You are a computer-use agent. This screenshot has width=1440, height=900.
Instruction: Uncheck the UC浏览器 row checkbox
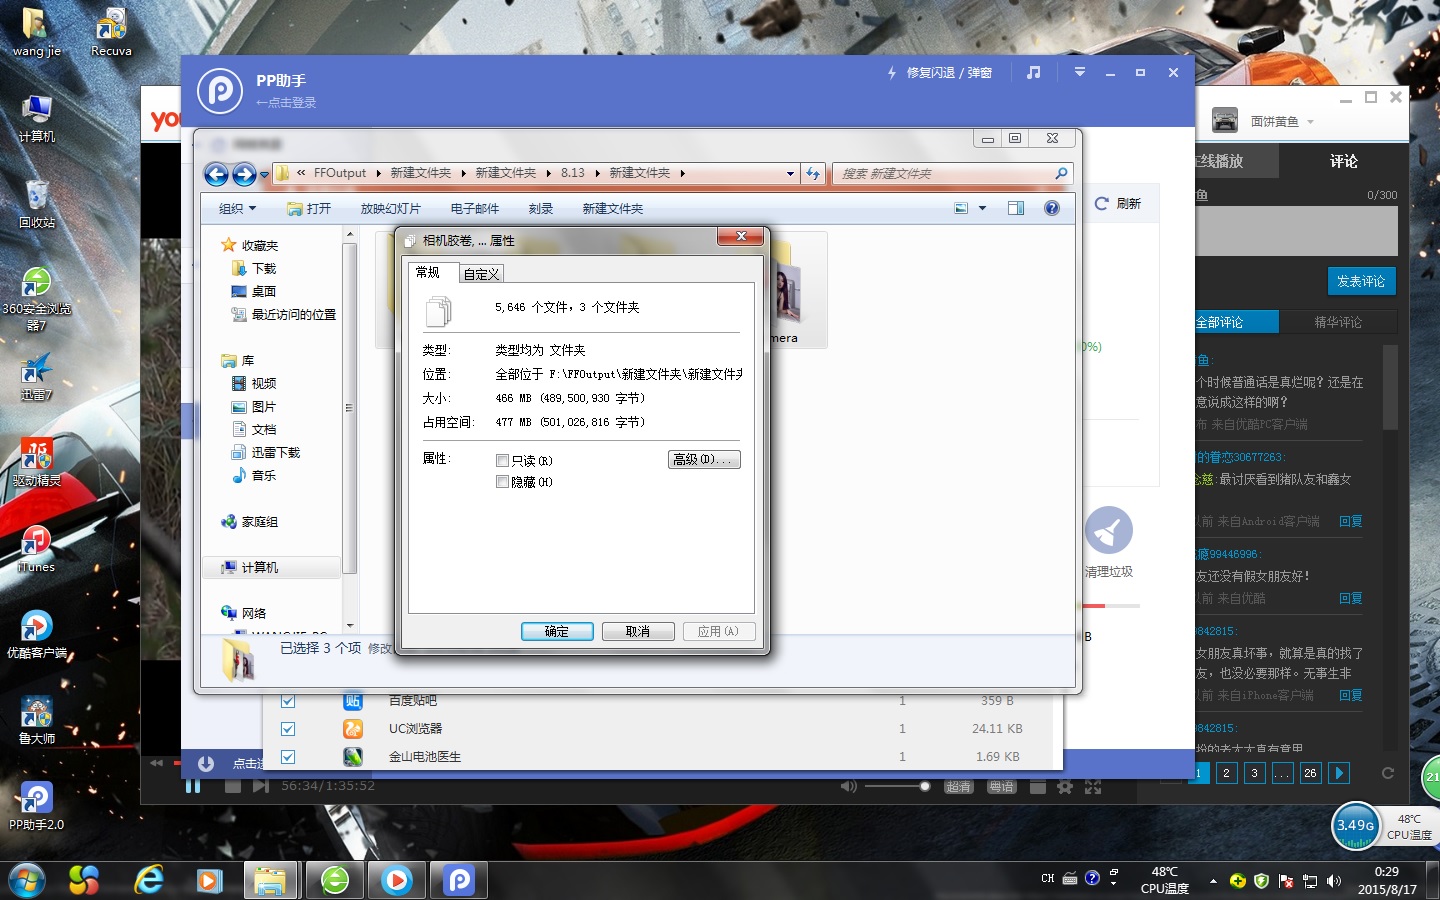[288, 729]
